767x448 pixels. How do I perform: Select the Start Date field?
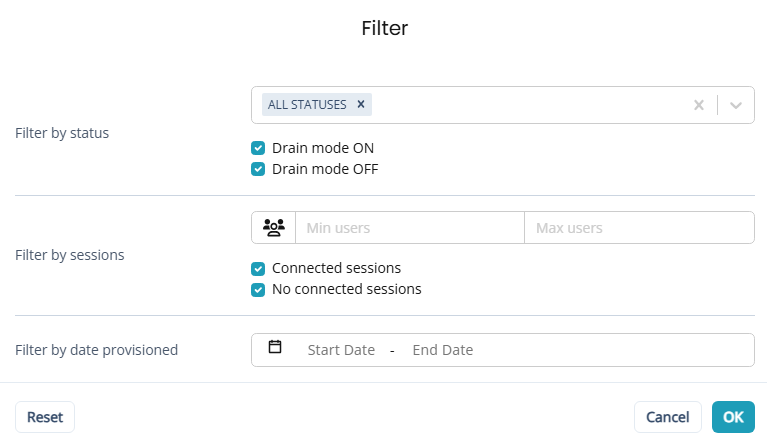click(341, 350)
